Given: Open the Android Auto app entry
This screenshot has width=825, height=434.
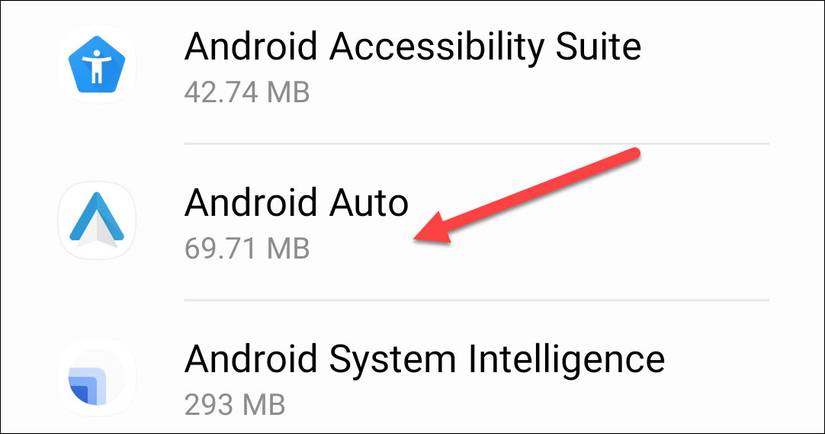Looking at the screenshot, I should click(x=412, y=221).
